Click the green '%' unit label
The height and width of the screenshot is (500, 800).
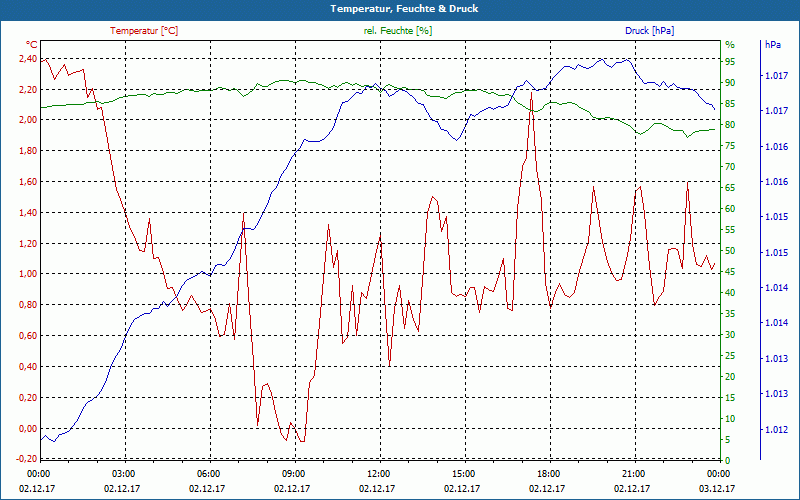(730, 44)
